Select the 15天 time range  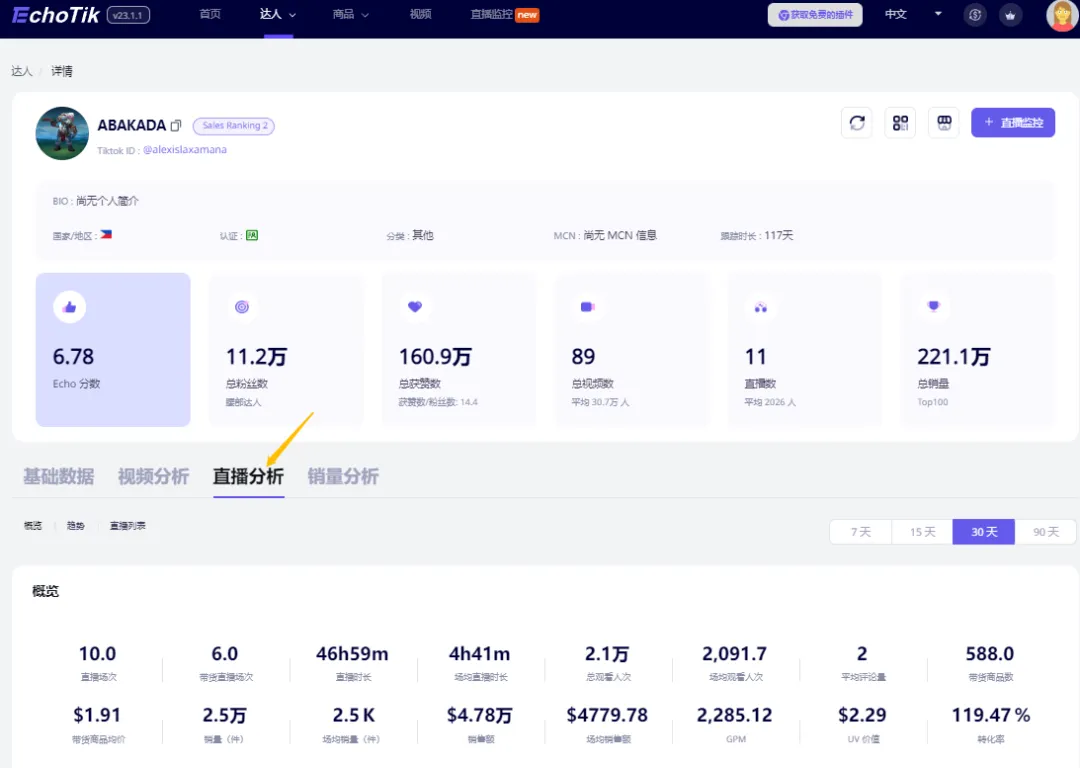click(922, 532)
